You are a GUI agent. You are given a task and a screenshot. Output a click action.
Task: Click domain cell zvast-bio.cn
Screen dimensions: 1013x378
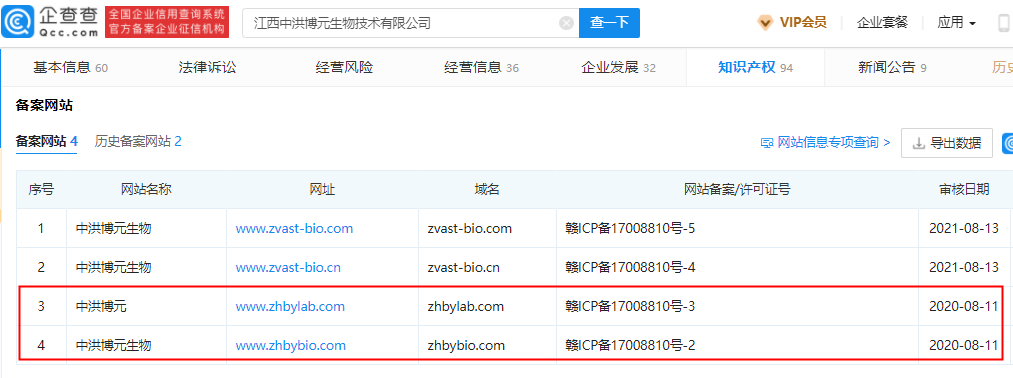[463, 268]
